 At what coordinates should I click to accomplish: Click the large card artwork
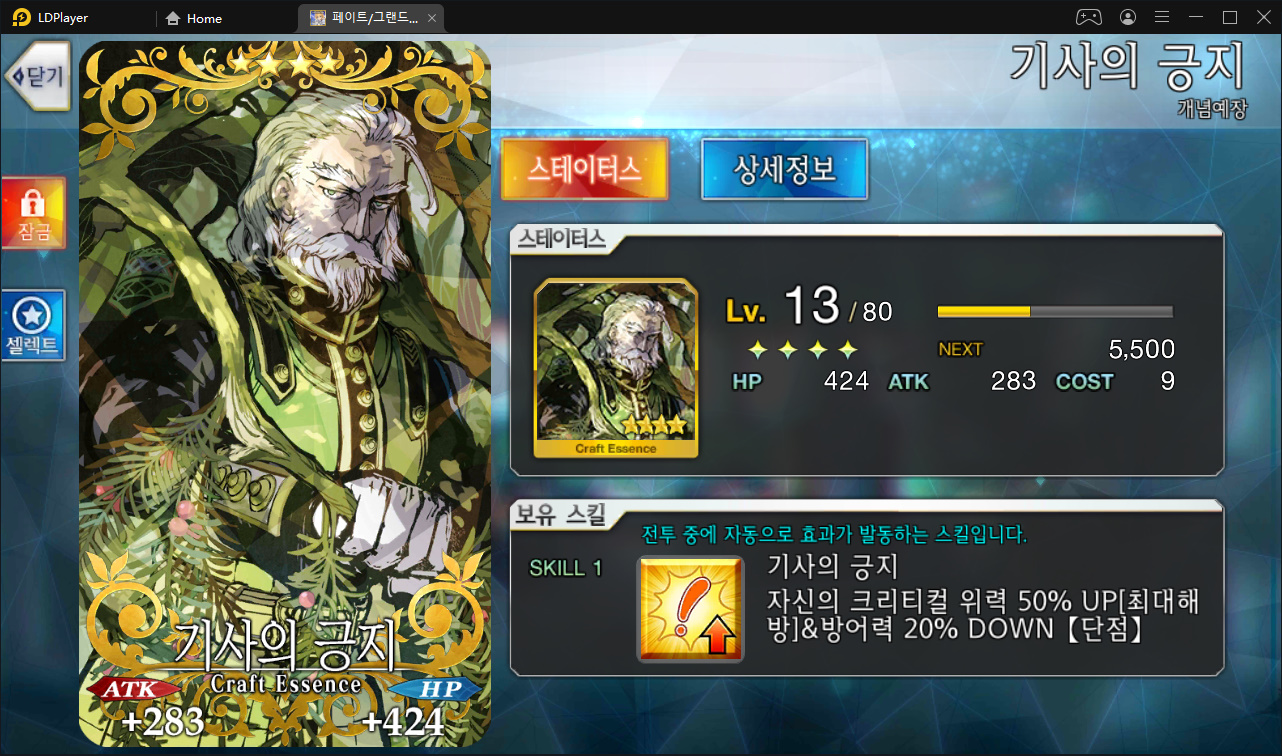[285, 394]
